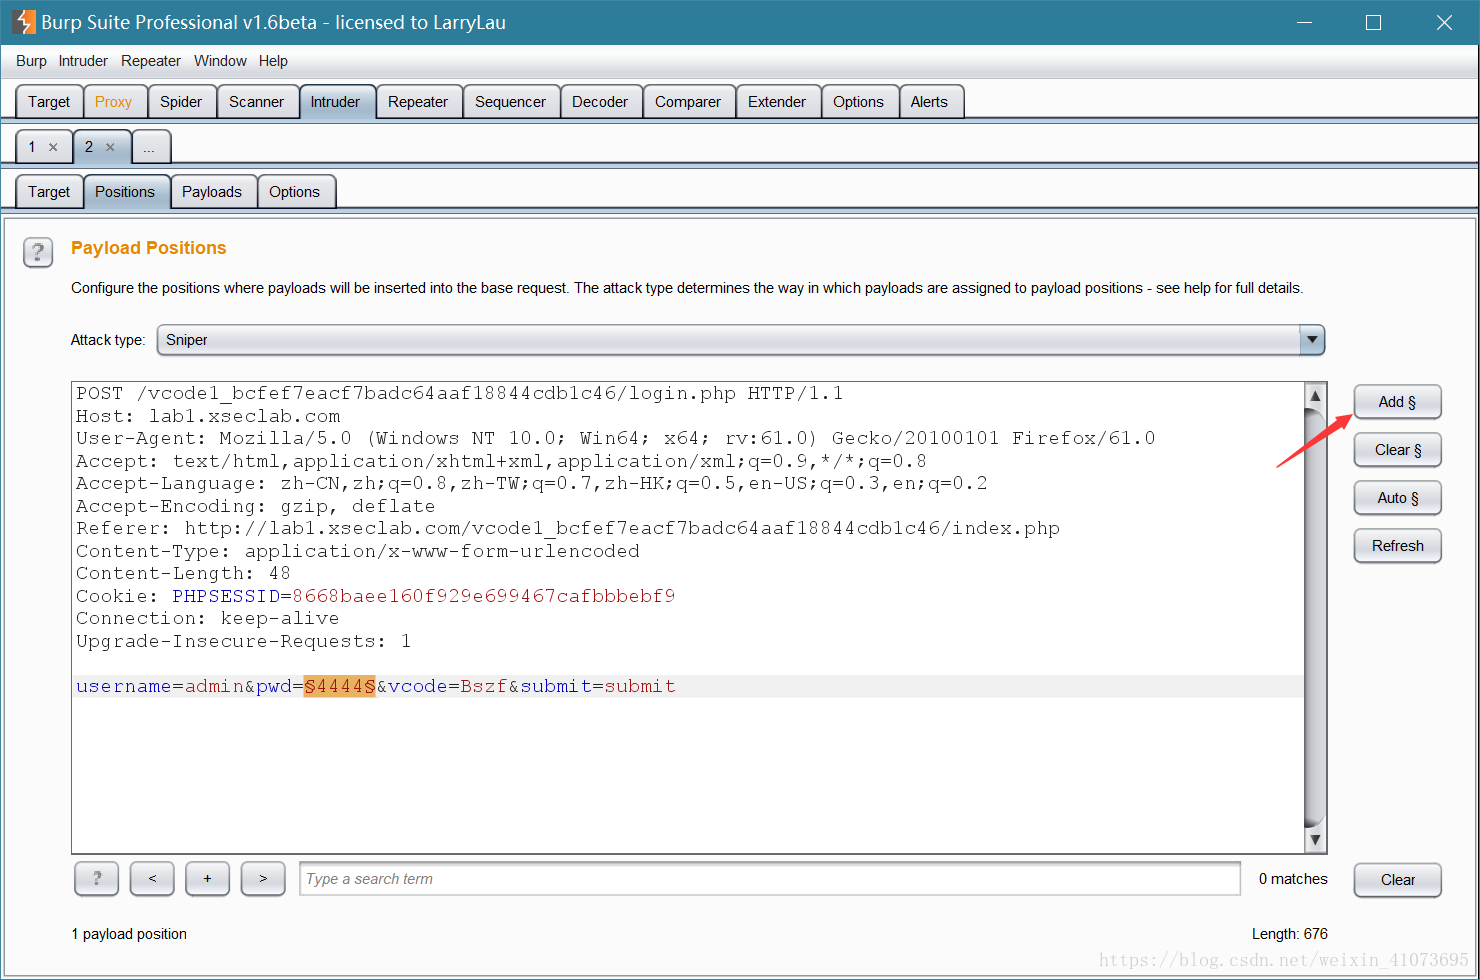Viewport: 1480px width, 980px height.
Task: Click the '1 payload position' status text
Action: coord(129,934)
